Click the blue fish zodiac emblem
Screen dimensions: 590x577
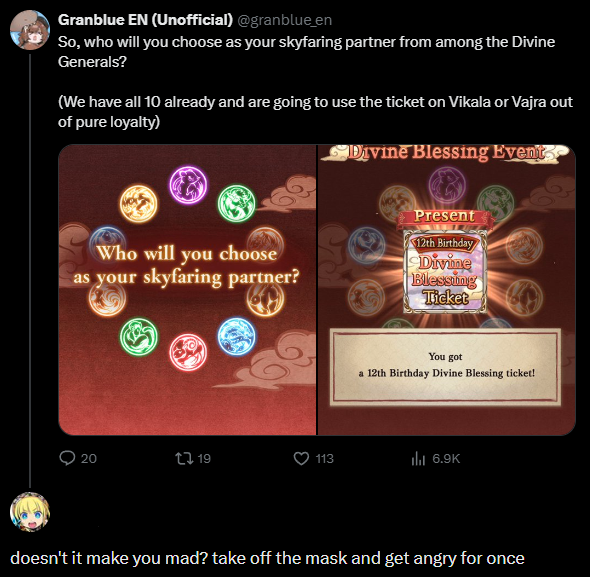(x=236, y=336)
